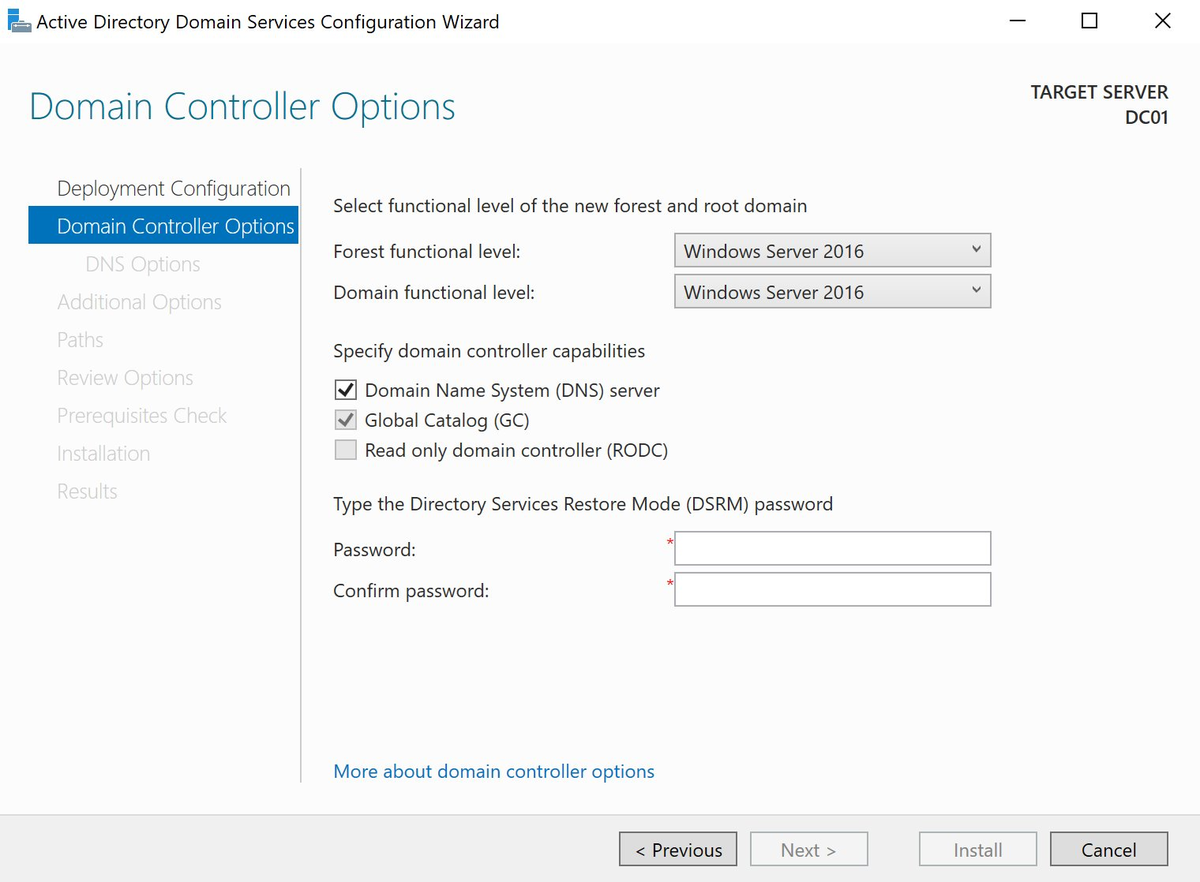Select Deployment Configuration in the sidebar
This screenshot has height=882, width=1200.
tap(174, 188)
